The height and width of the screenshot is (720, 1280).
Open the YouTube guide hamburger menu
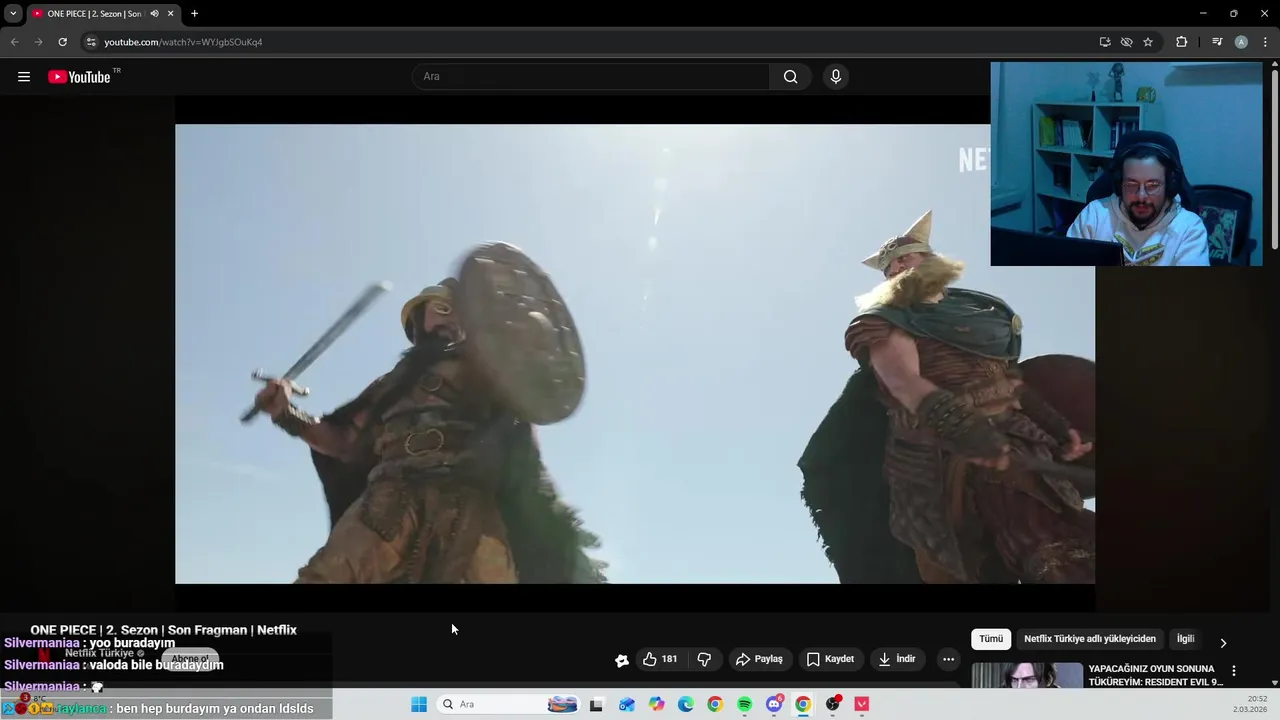pos(24,77)
